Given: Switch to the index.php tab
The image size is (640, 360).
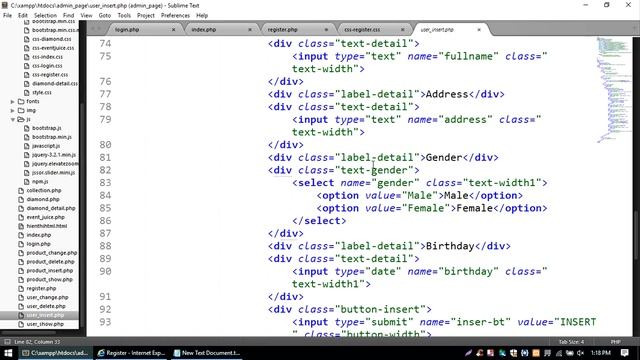Looking at the screenshot, I should [204, 30].
